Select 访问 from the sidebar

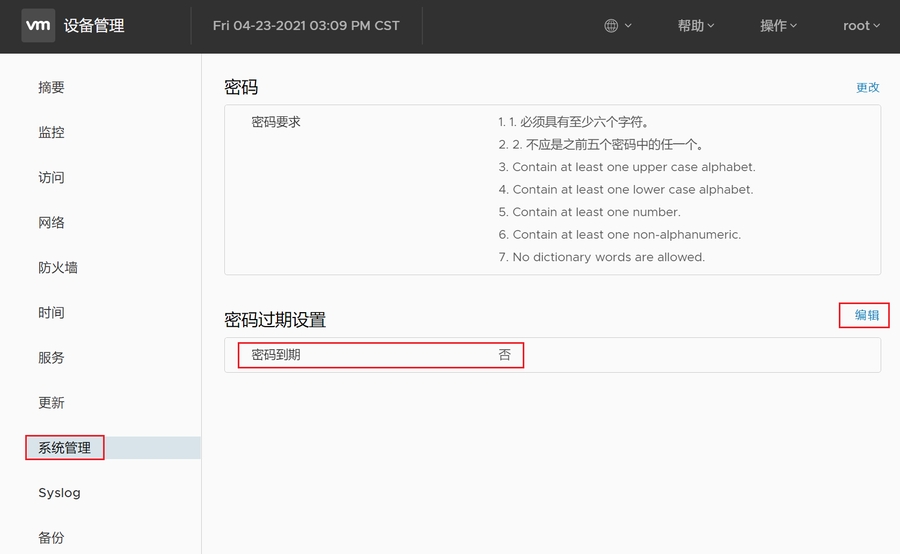tap(52, 178)
